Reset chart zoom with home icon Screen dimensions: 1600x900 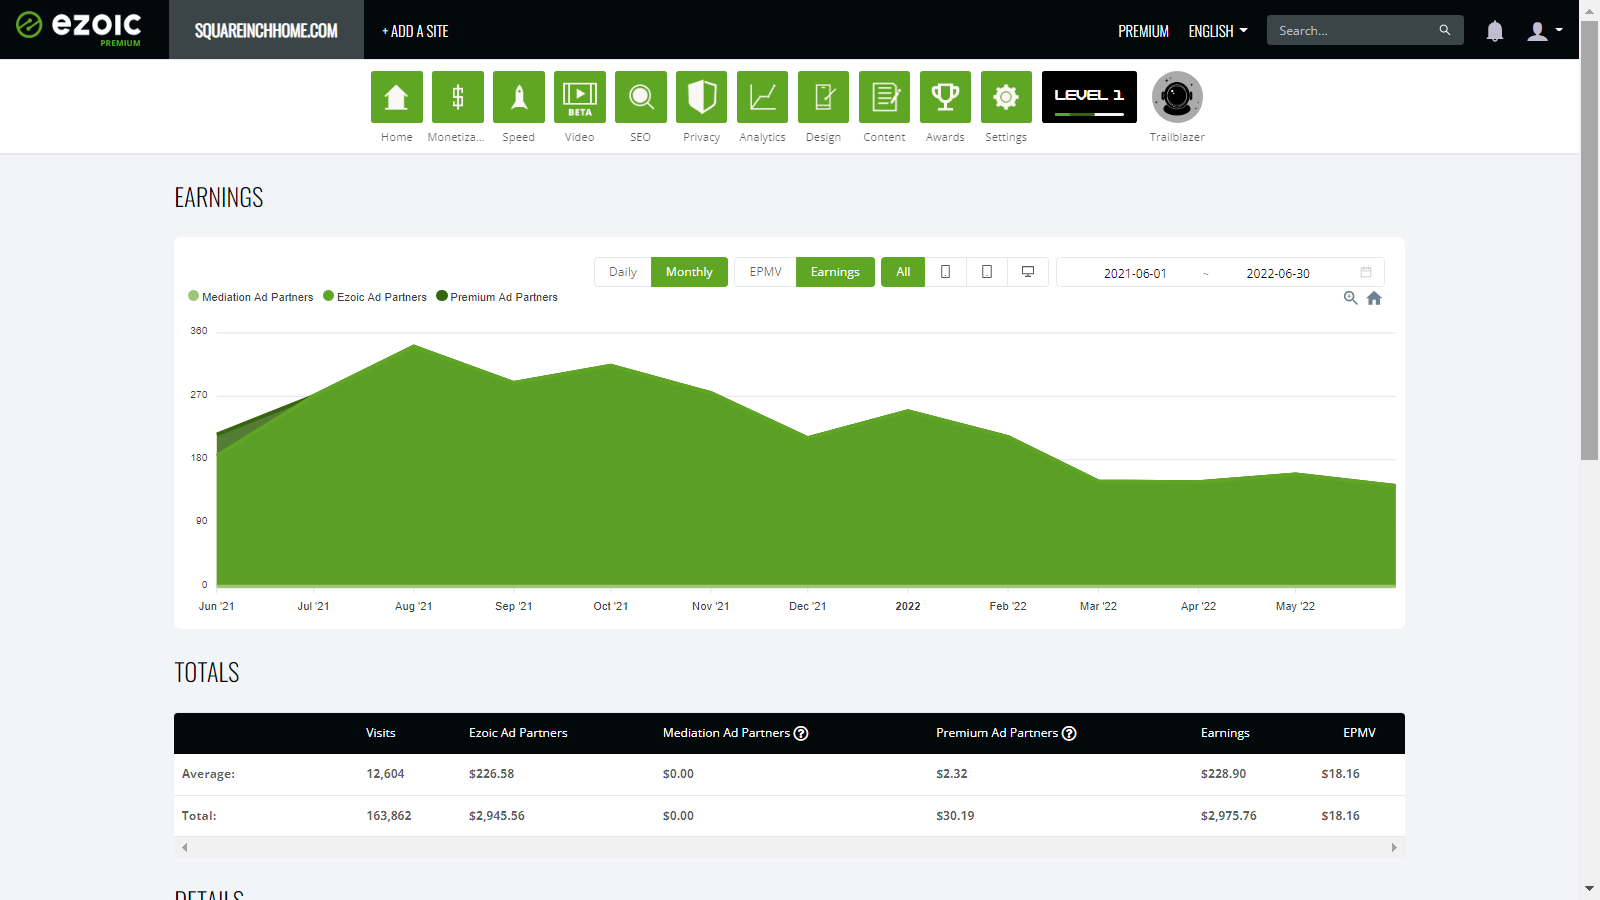(x=1374, y=298)
